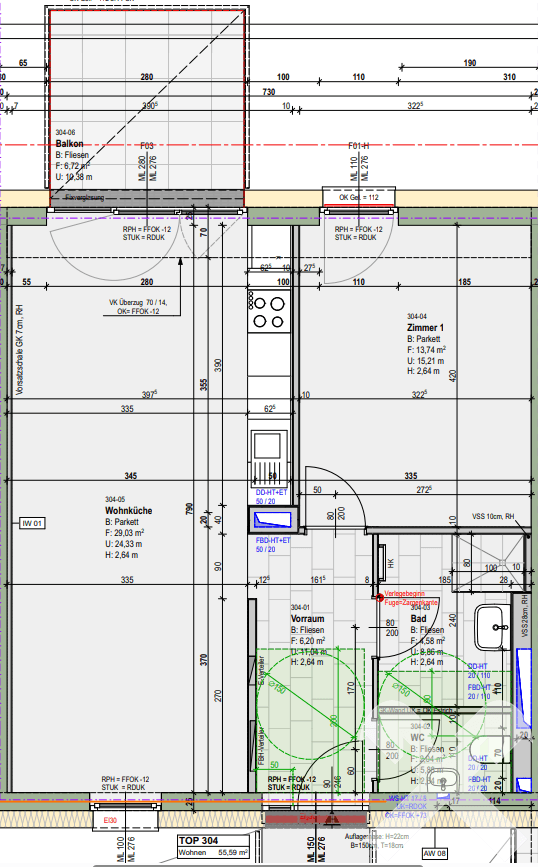Click the '730' dimension value

269,92
